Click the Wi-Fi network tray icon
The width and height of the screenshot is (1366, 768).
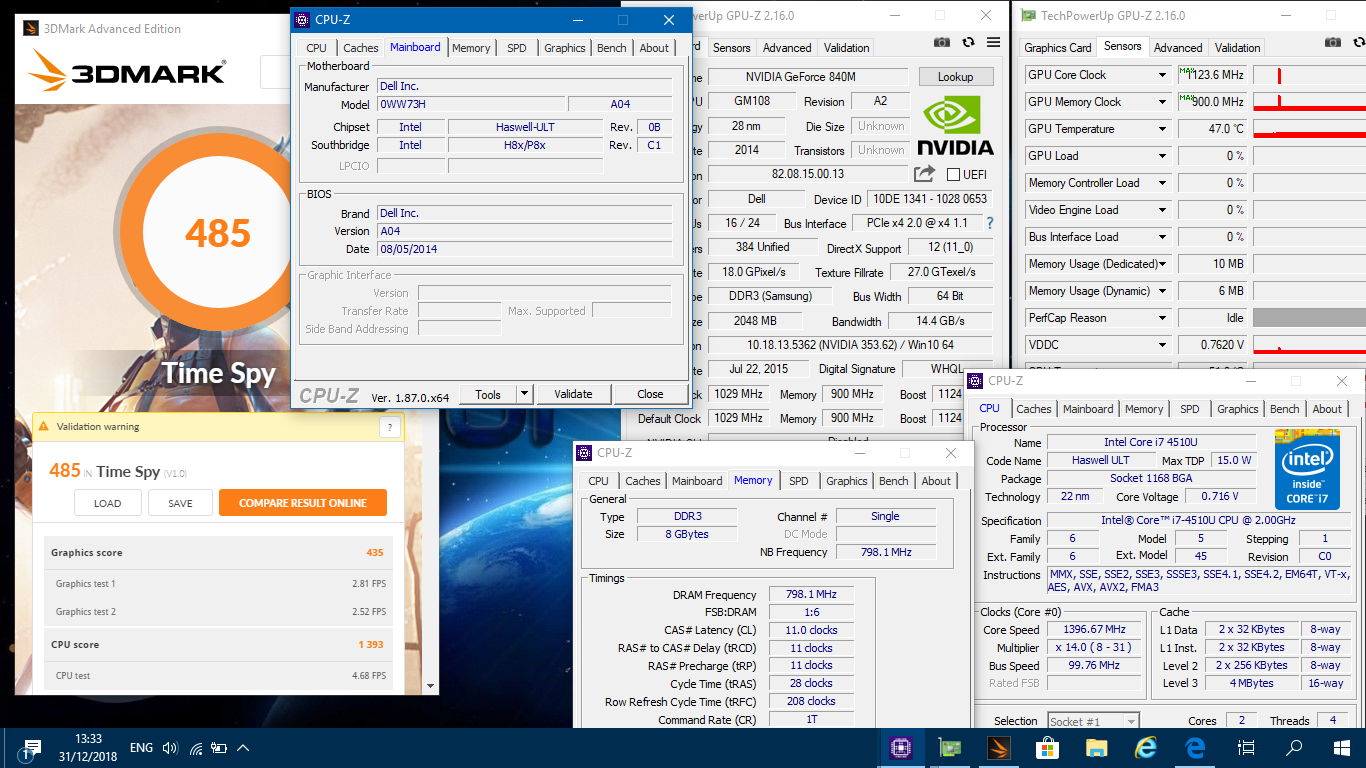click(x=196, y=748)
